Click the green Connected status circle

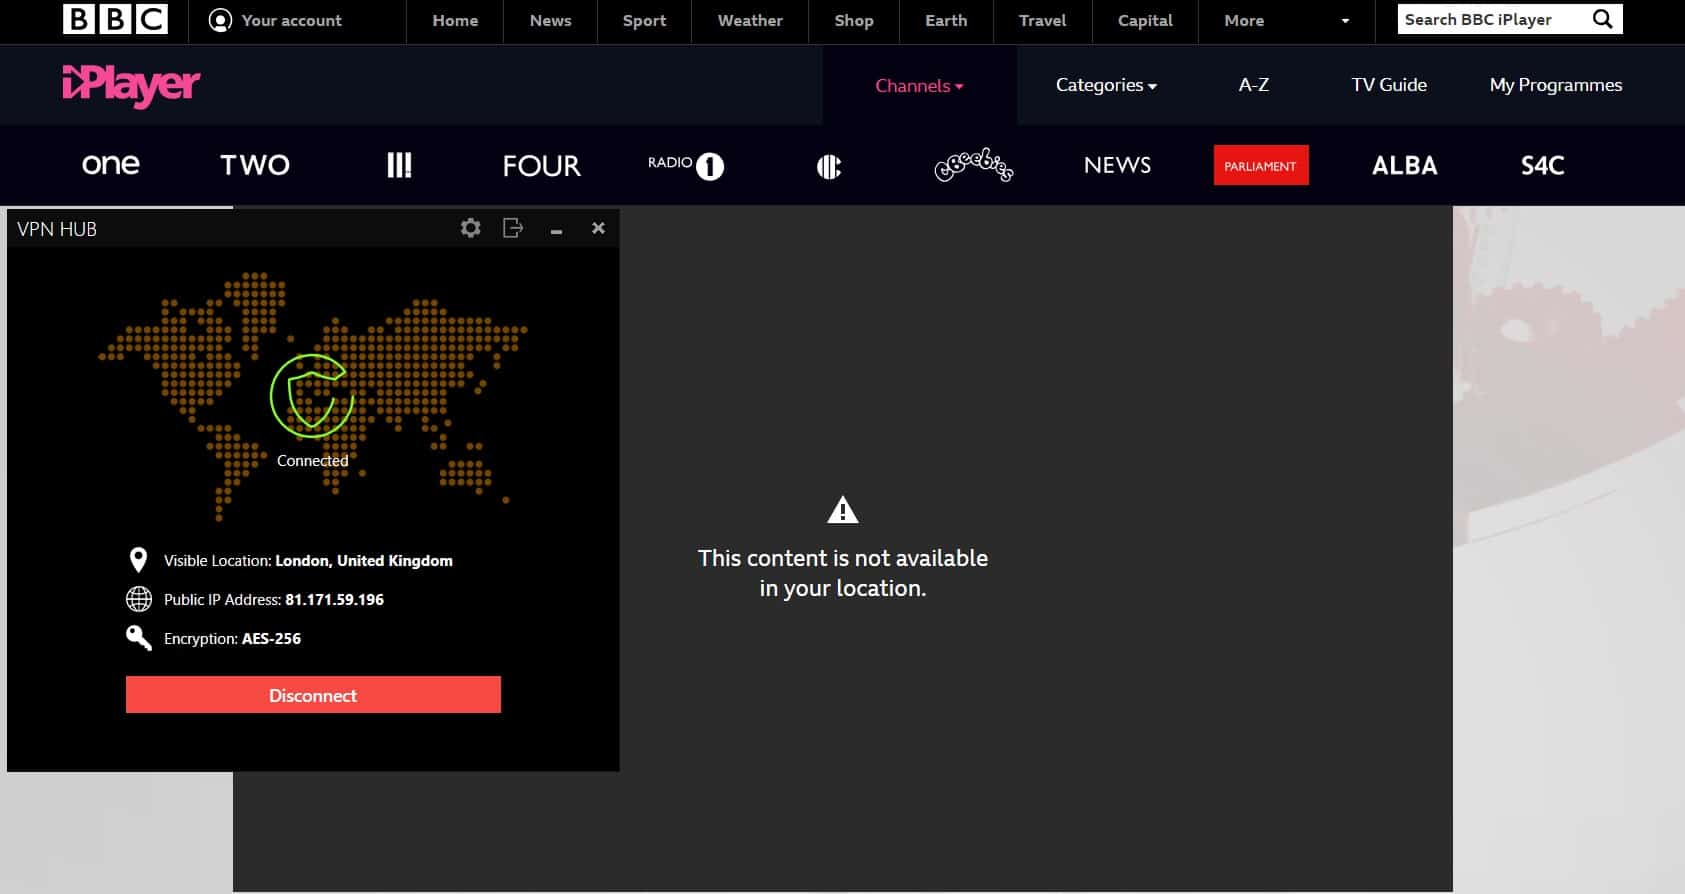pyautogui.click(x=312, y=396)
